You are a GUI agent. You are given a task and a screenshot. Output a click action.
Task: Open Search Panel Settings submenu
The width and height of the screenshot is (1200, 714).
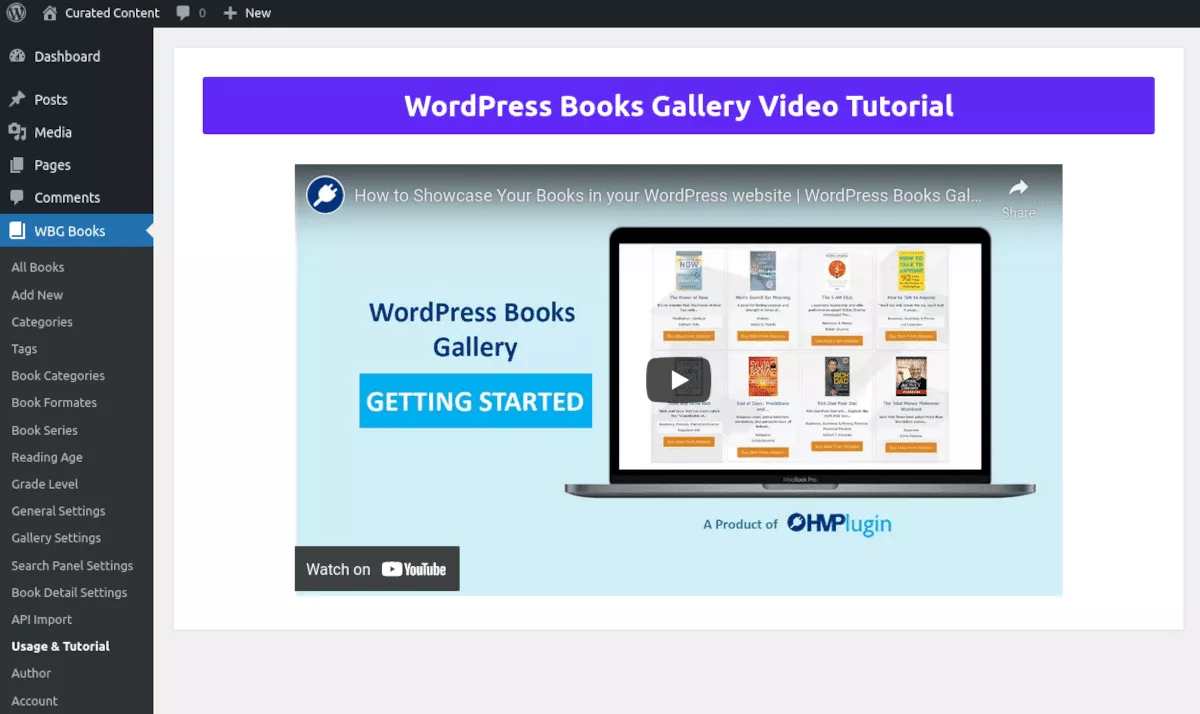(72, 565)
